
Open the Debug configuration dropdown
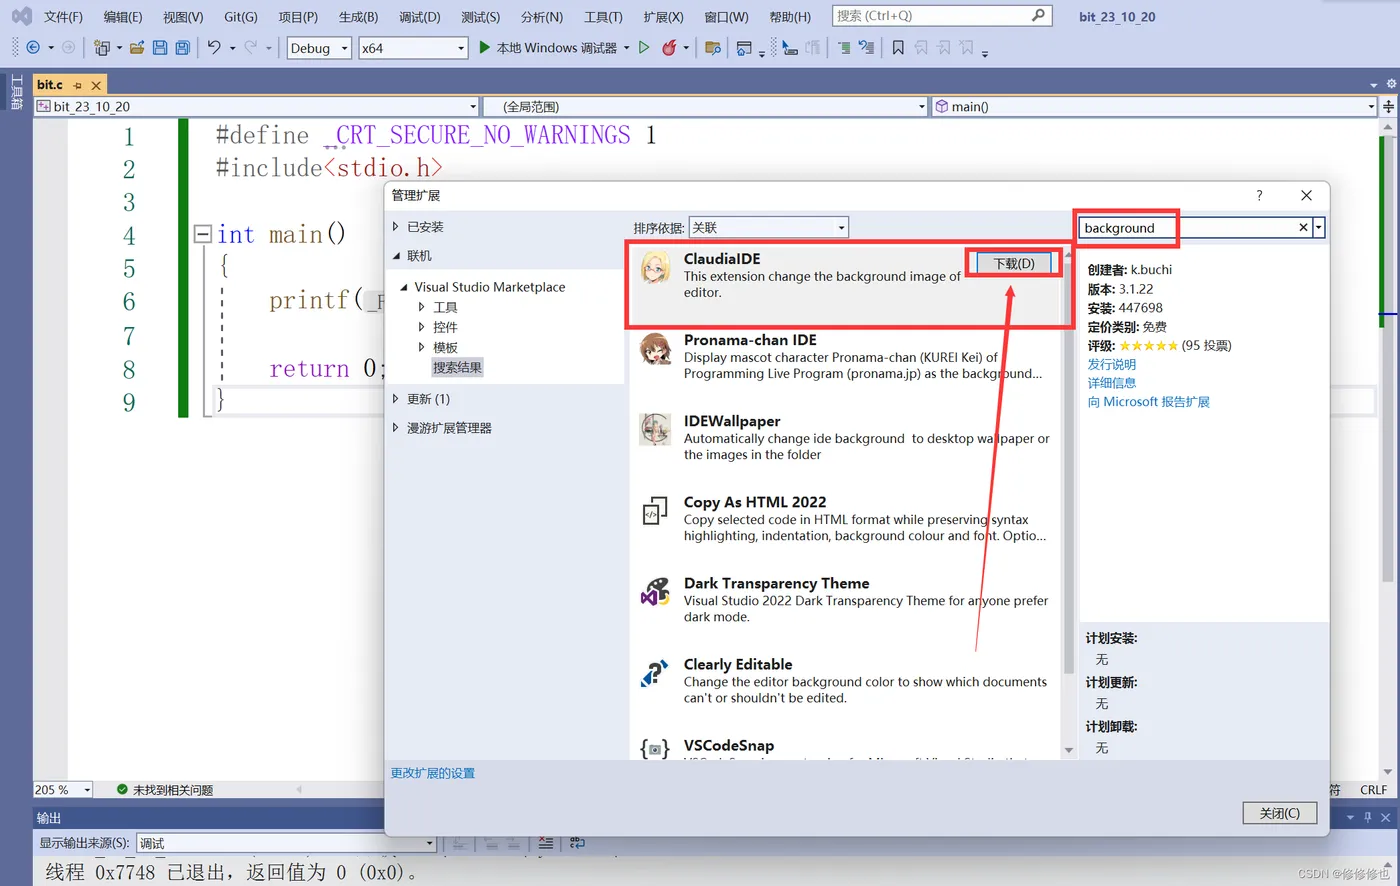pyautogui.click(x=319, y=47)
